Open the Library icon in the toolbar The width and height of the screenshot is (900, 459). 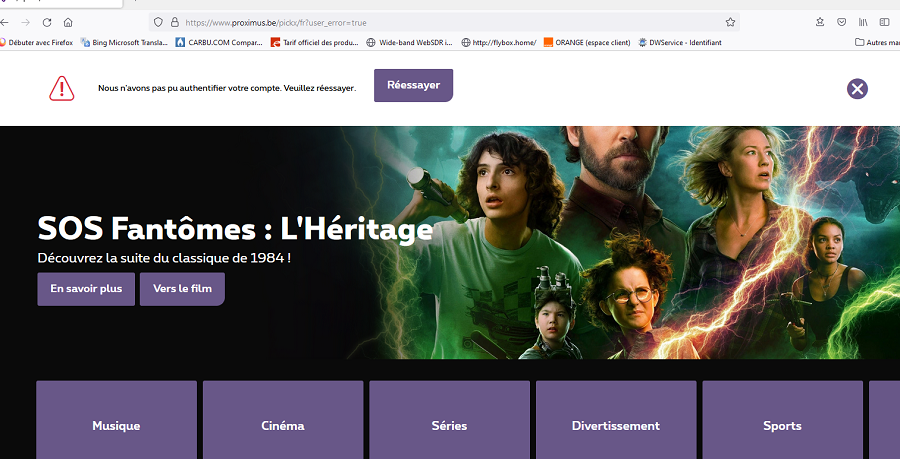pos(863,22)
